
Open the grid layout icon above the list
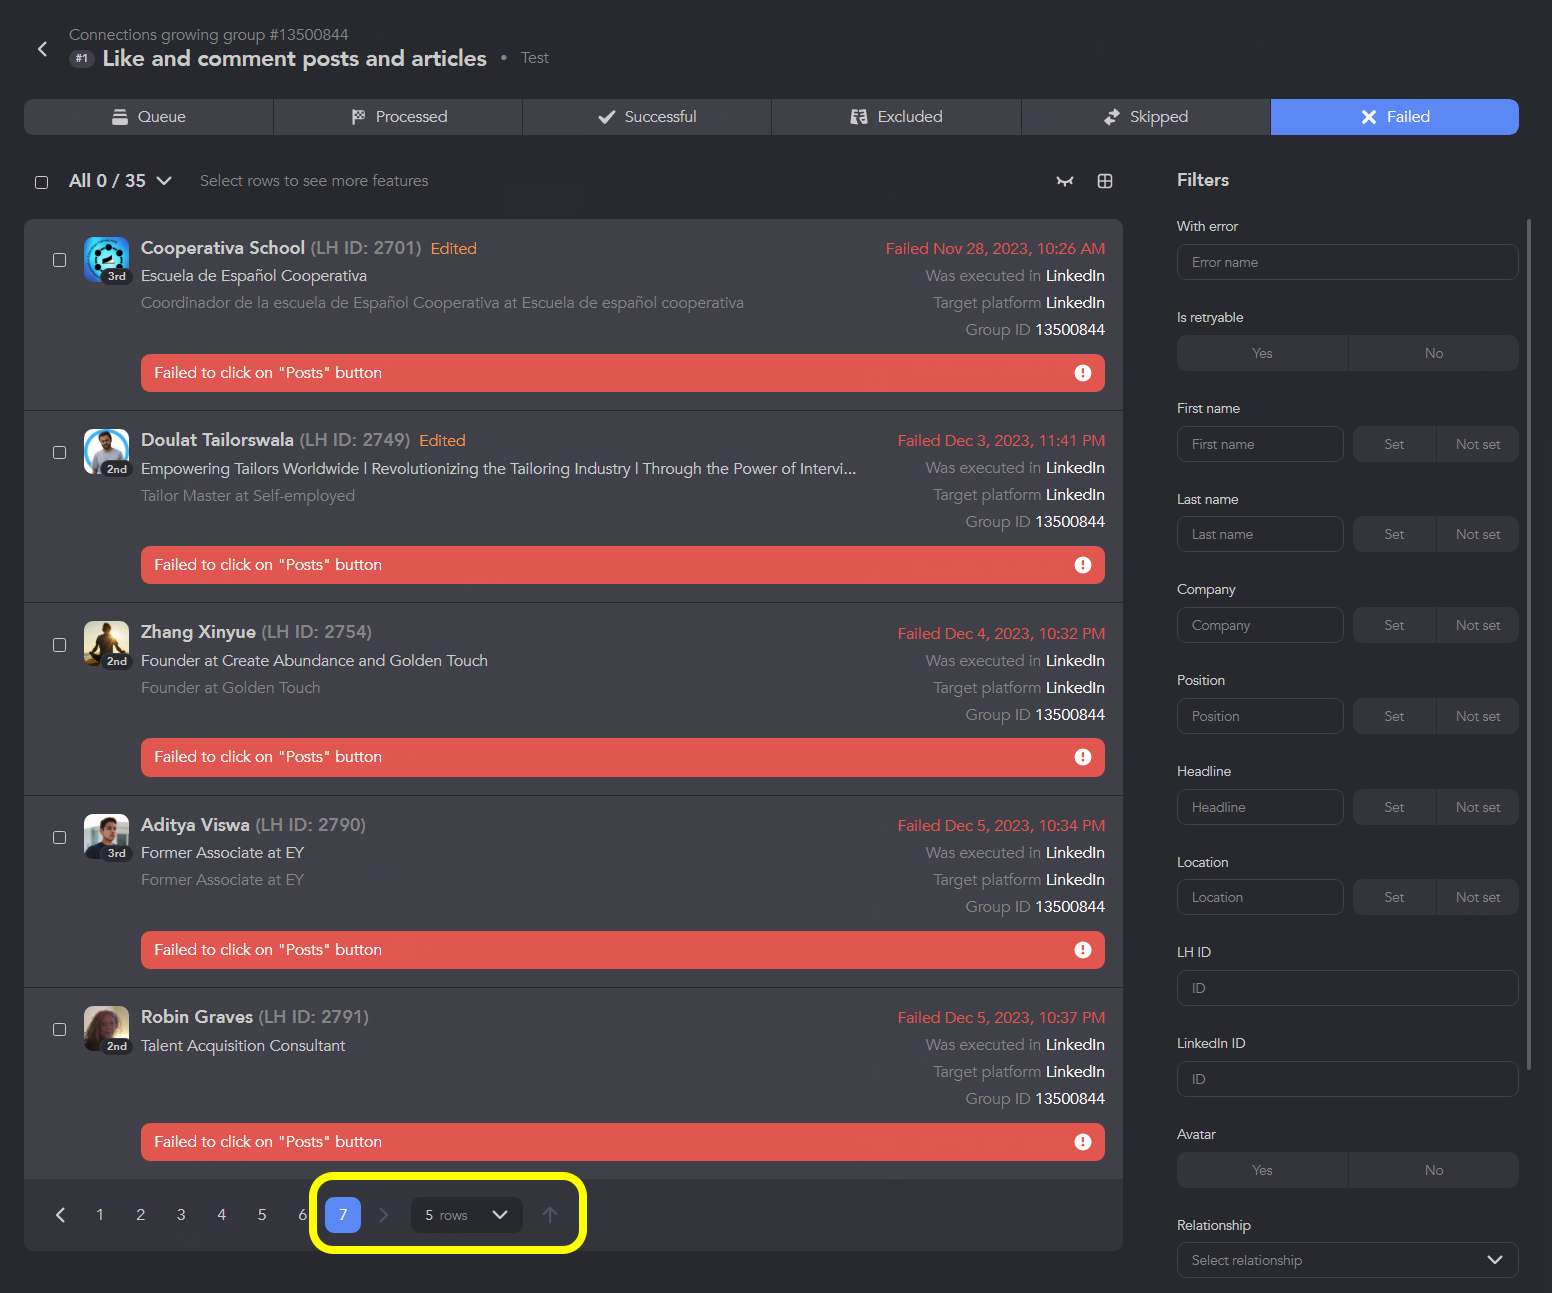click(x=1104, y=181)
